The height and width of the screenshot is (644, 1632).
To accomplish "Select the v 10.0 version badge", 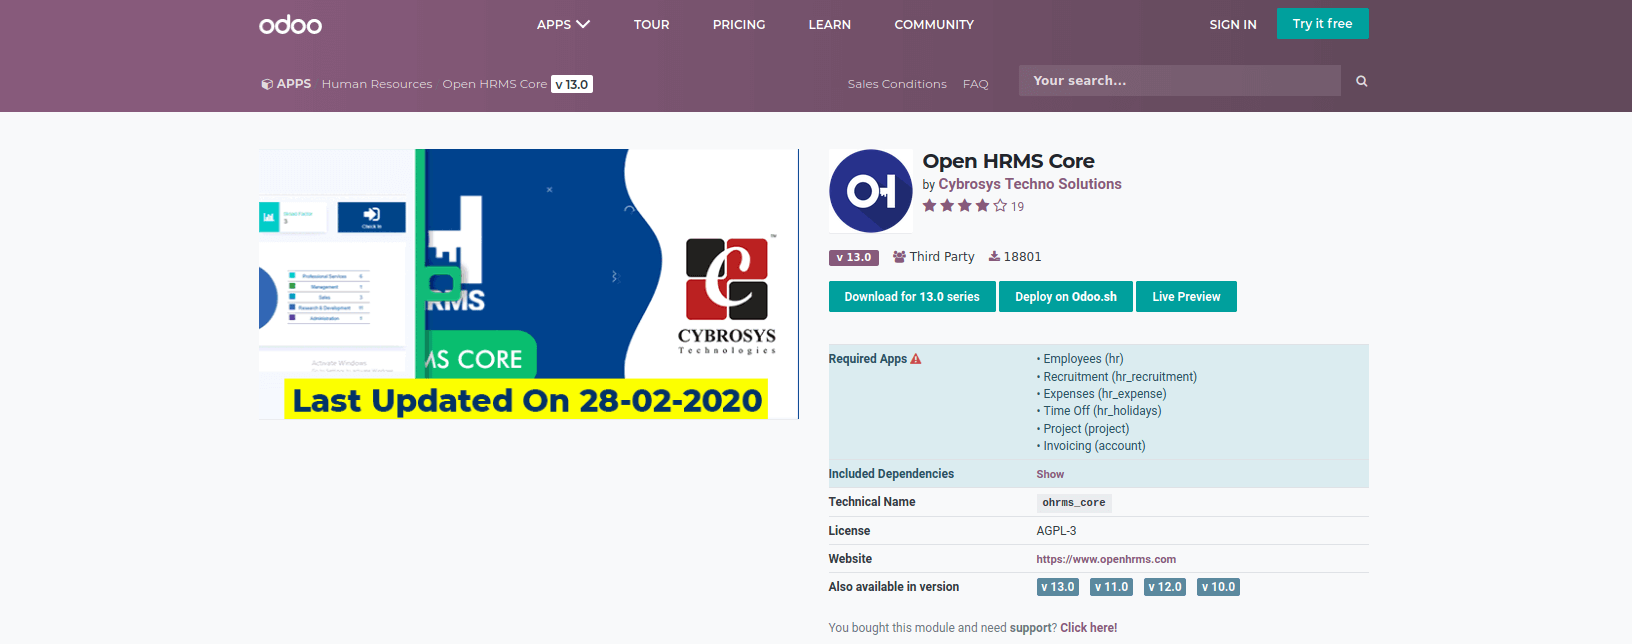I will pos(1219,587).
